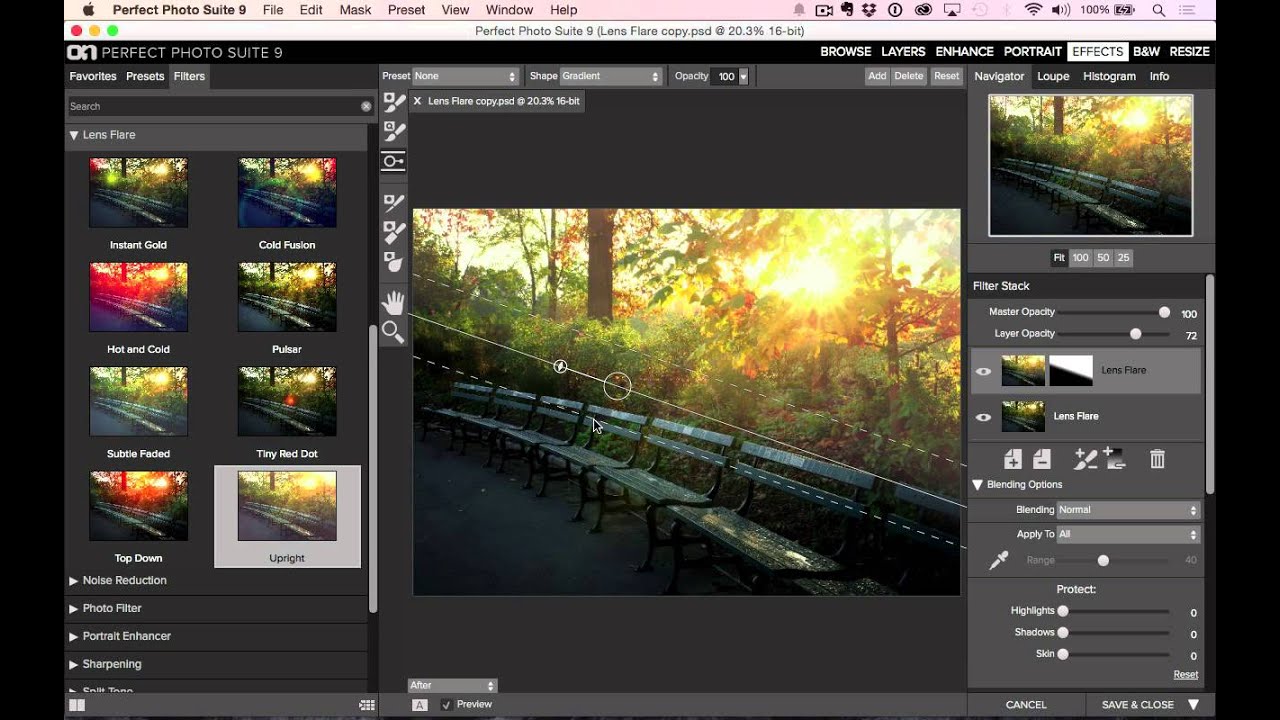This screenshot has height=720, width=1280.
Task: Open the Mask menu
Action: pos(355,10)
